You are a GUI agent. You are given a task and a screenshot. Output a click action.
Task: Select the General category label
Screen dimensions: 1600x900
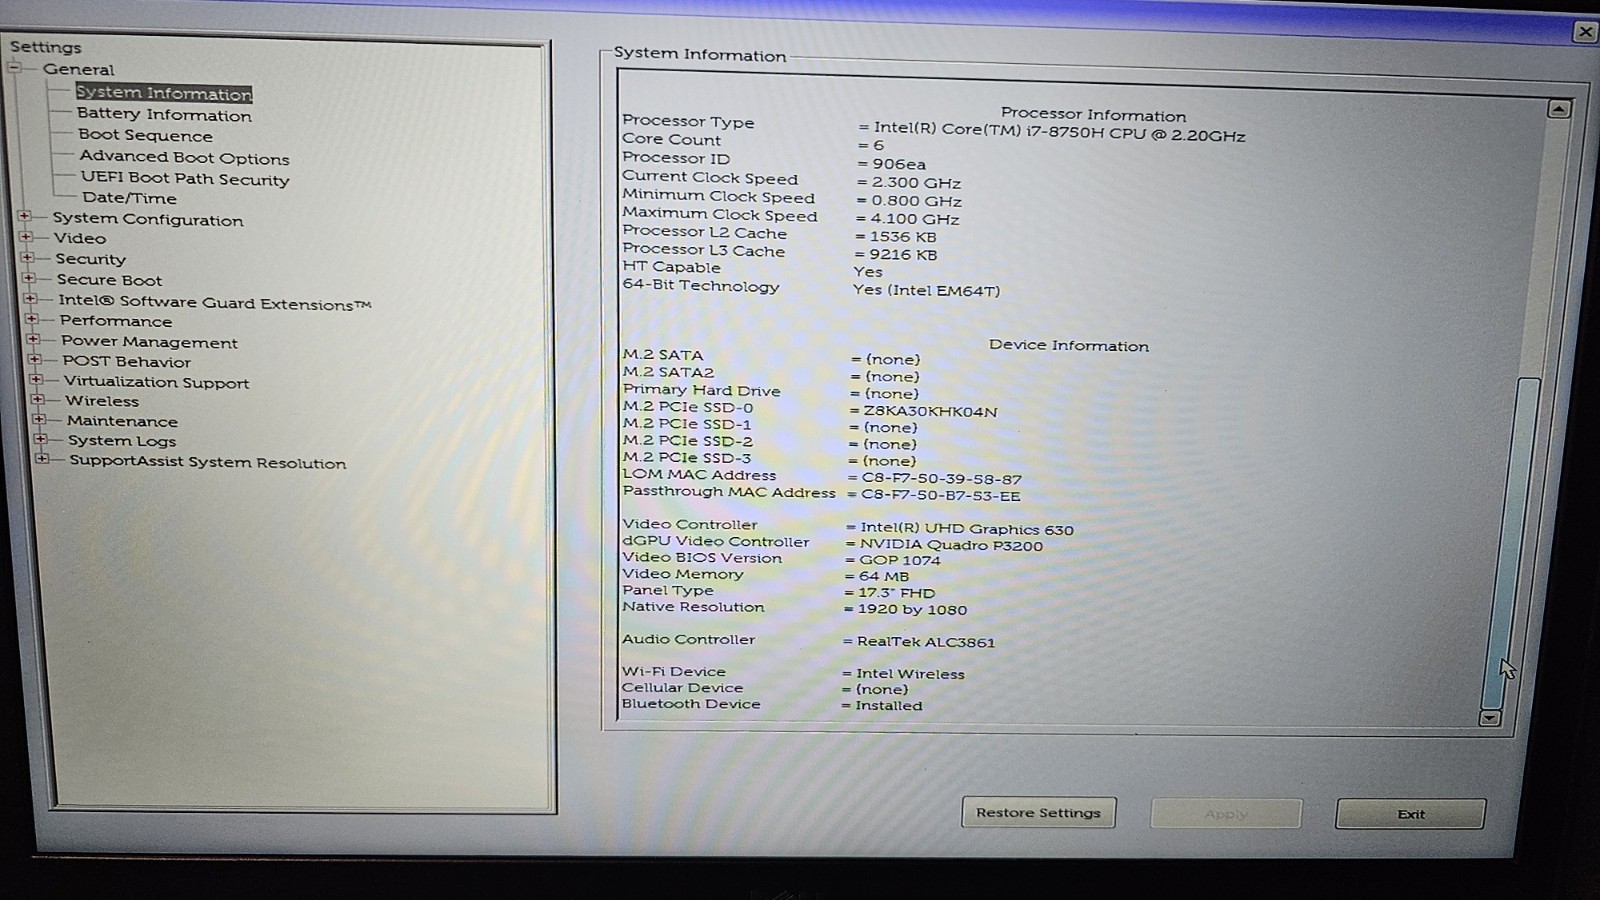click(x=78, y=69)
